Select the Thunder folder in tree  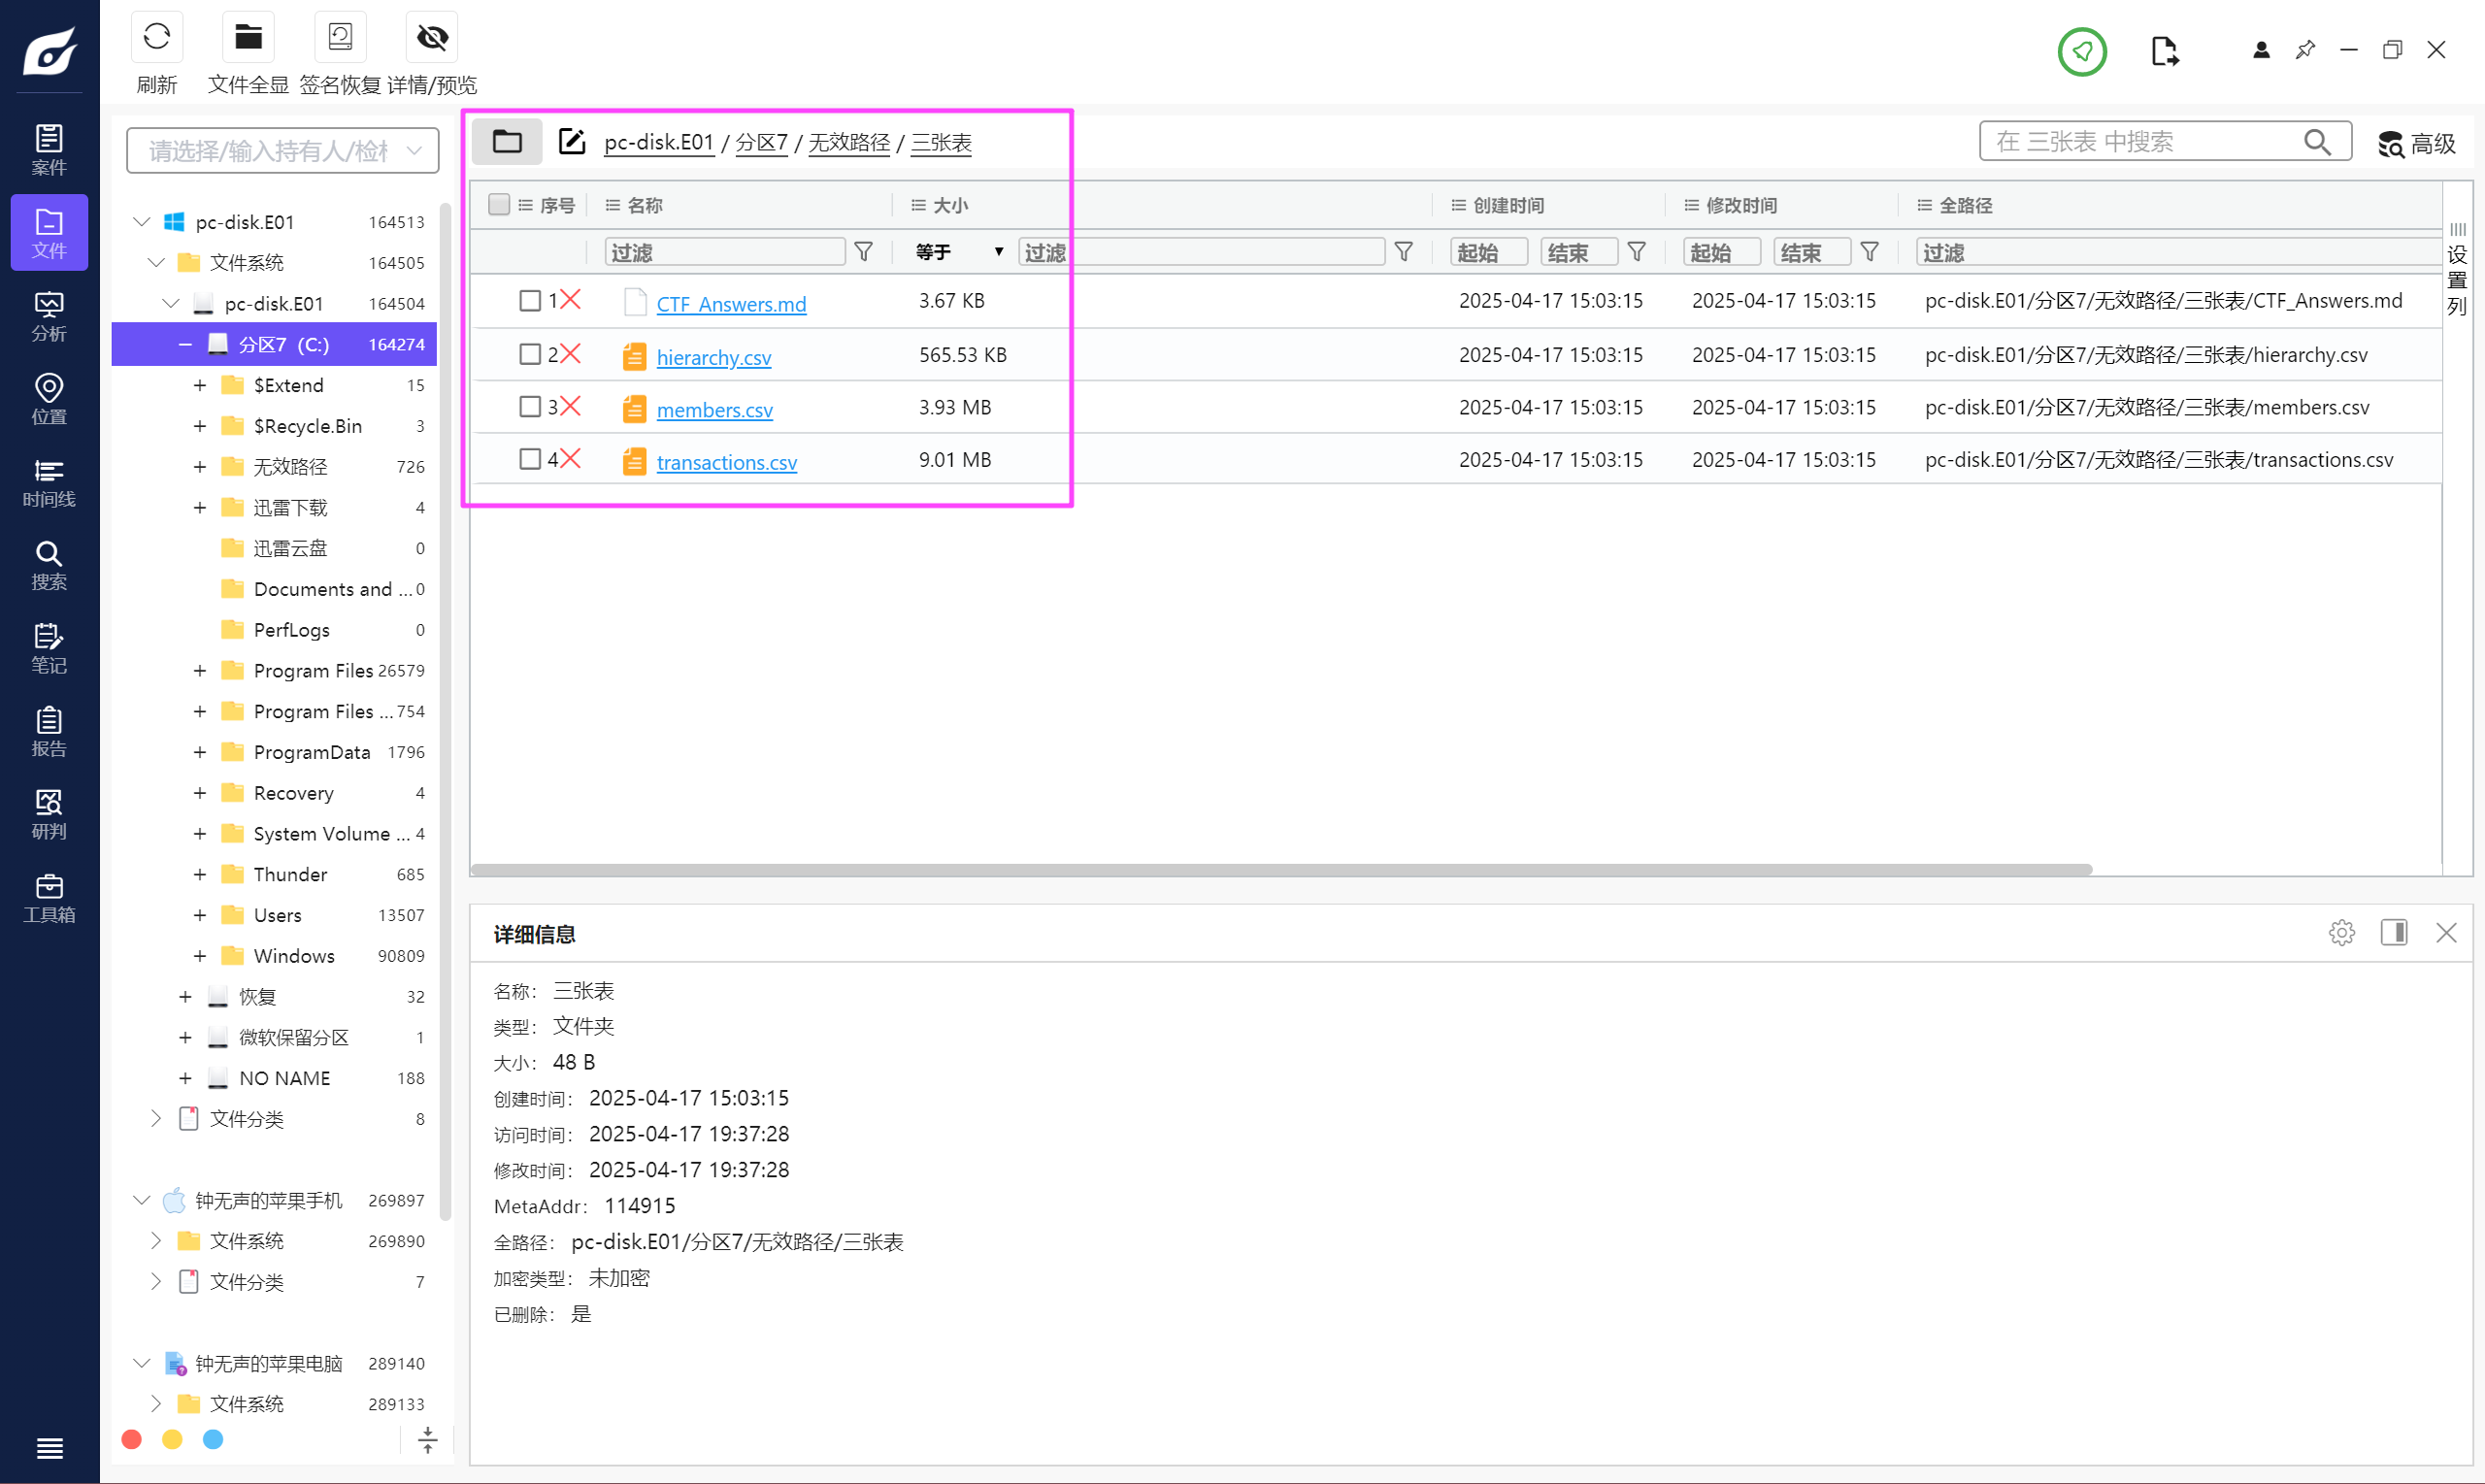tap(290, 875)
